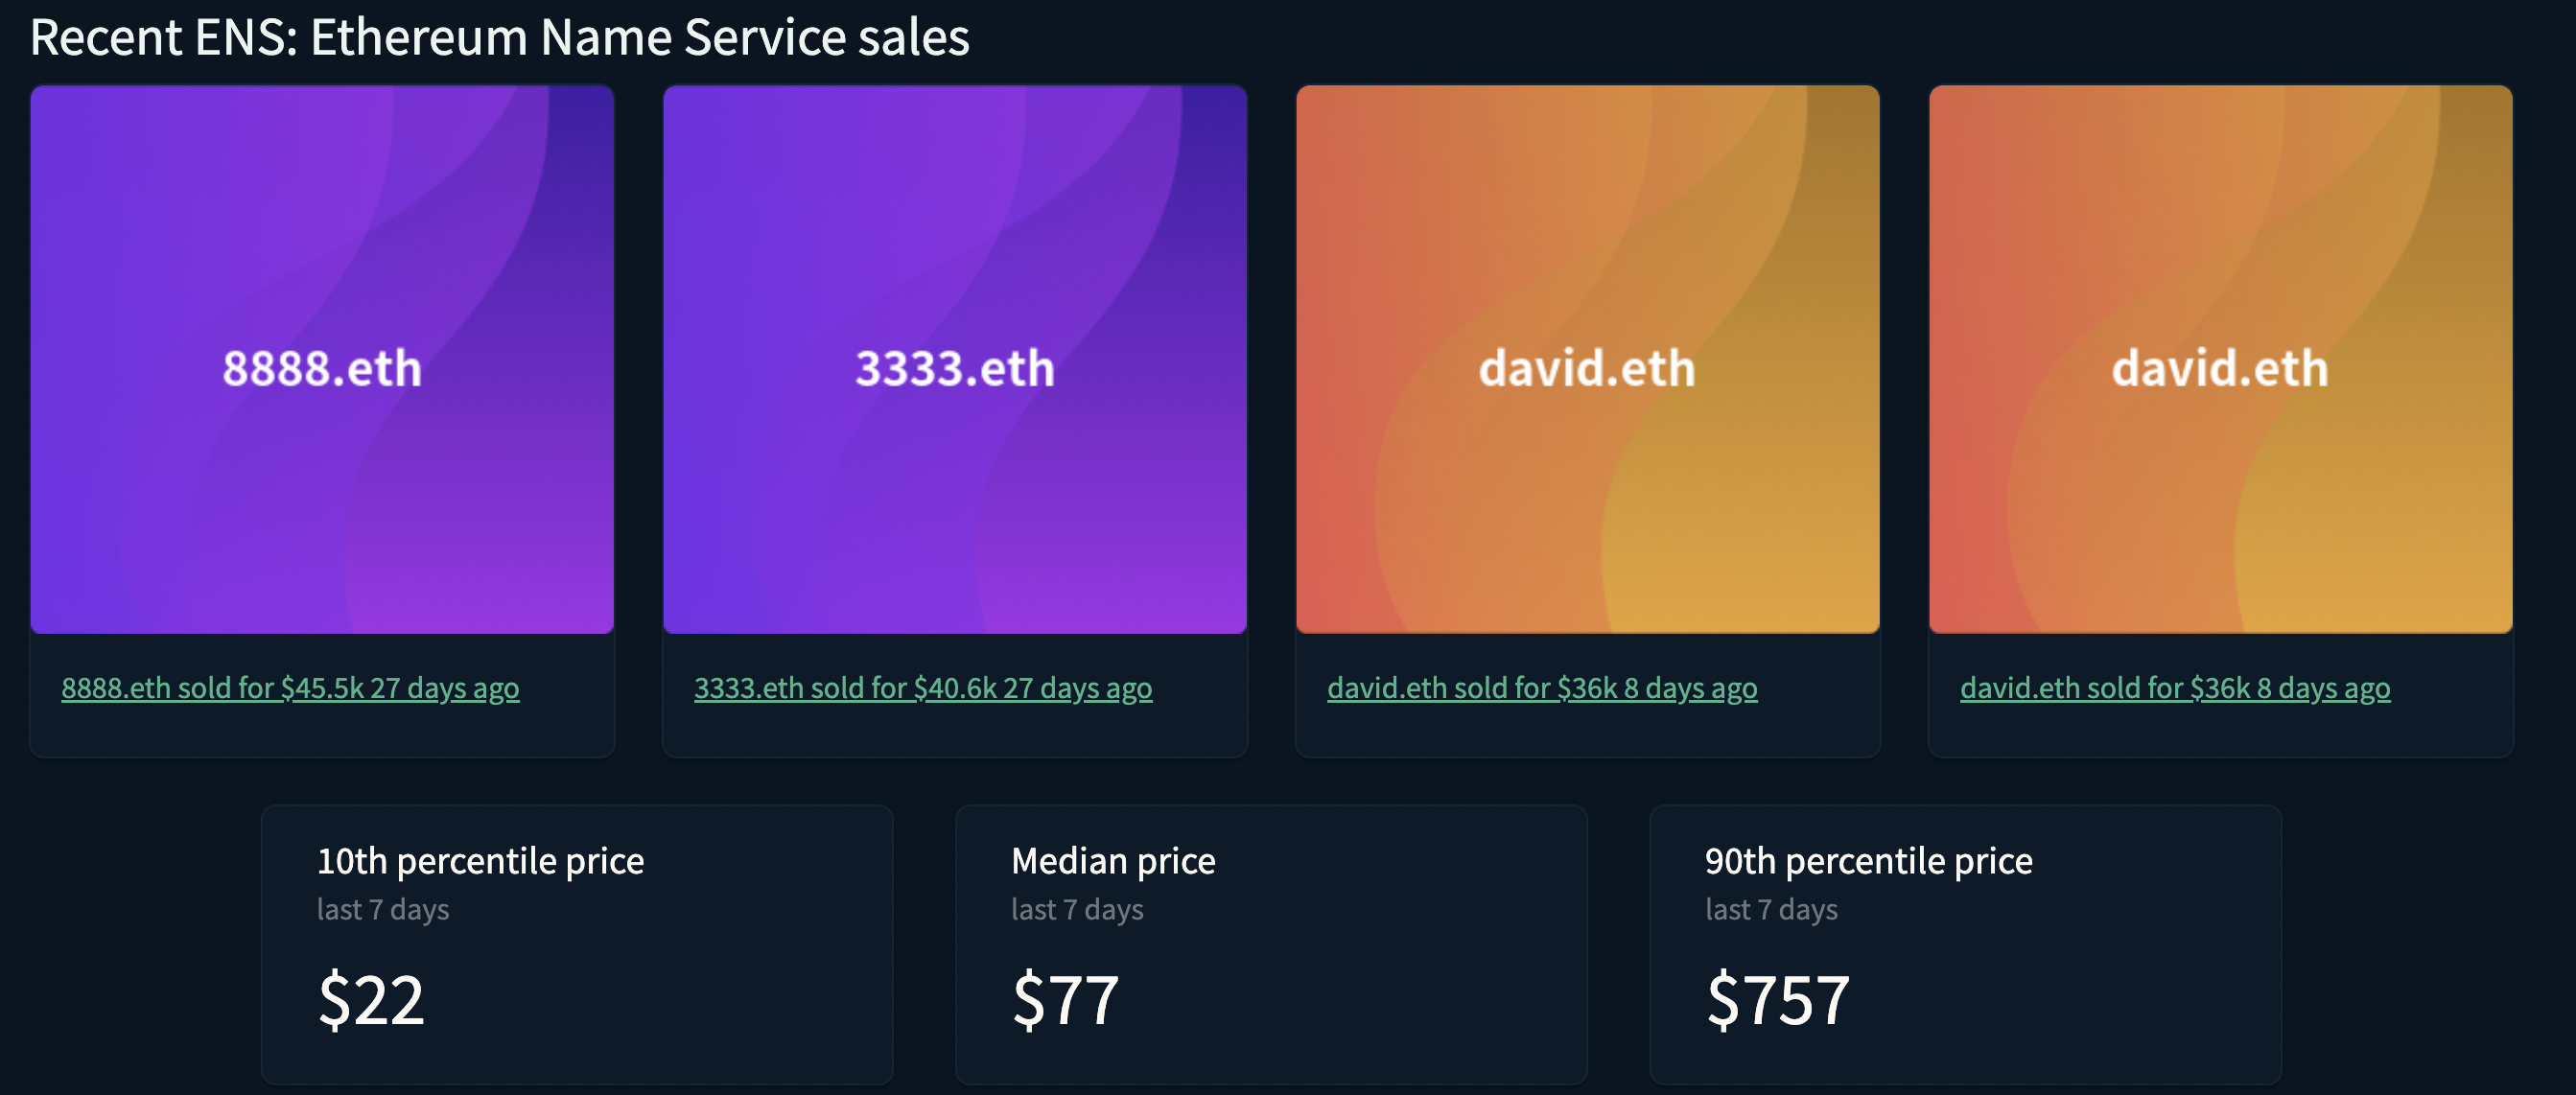Select the first orange david.eth card image
2576x1095 pixels.
[1588, 359]
